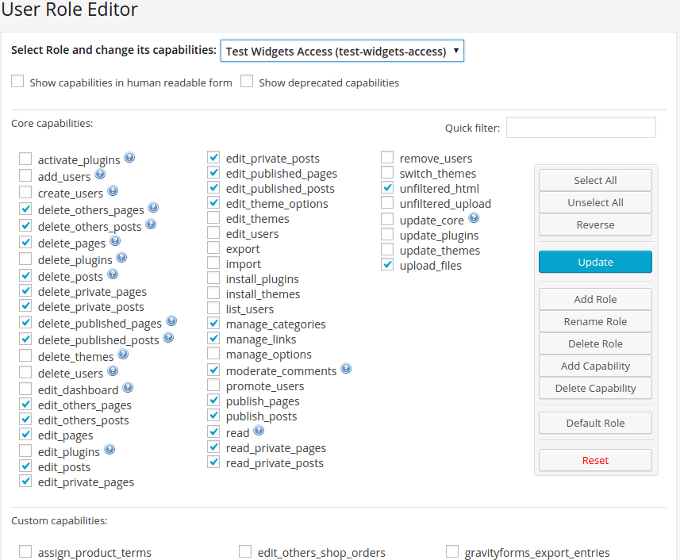This screenshot has height=560, width=680.
Task: Uncheck edit_theme_options capability
Action: 213,202
